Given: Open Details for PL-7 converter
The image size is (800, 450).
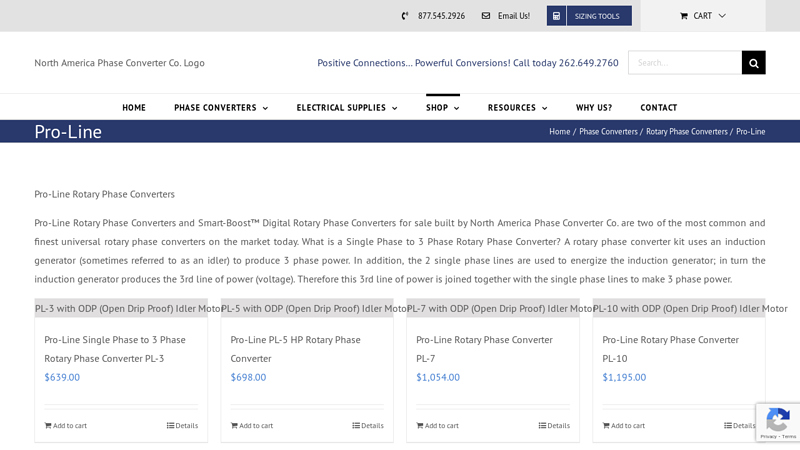Looking at the screenshot, I should point(554,426).
